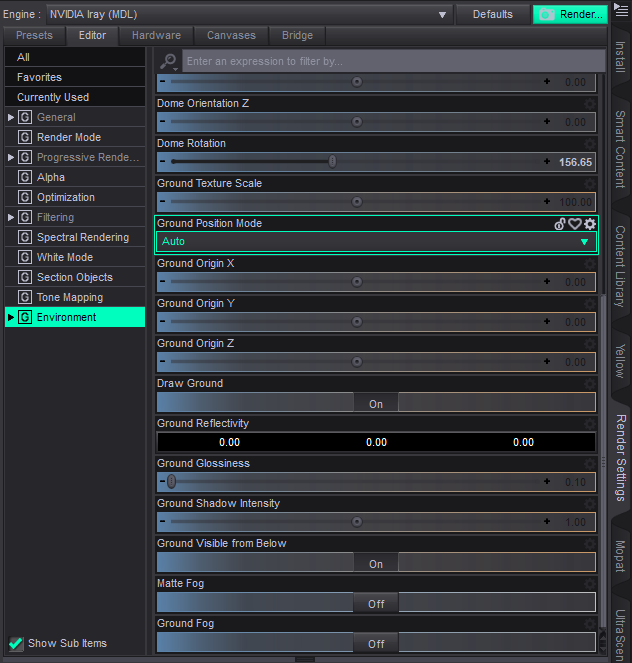Open the Smart Content side tab

pyautogui.click(x=620, y=149)
